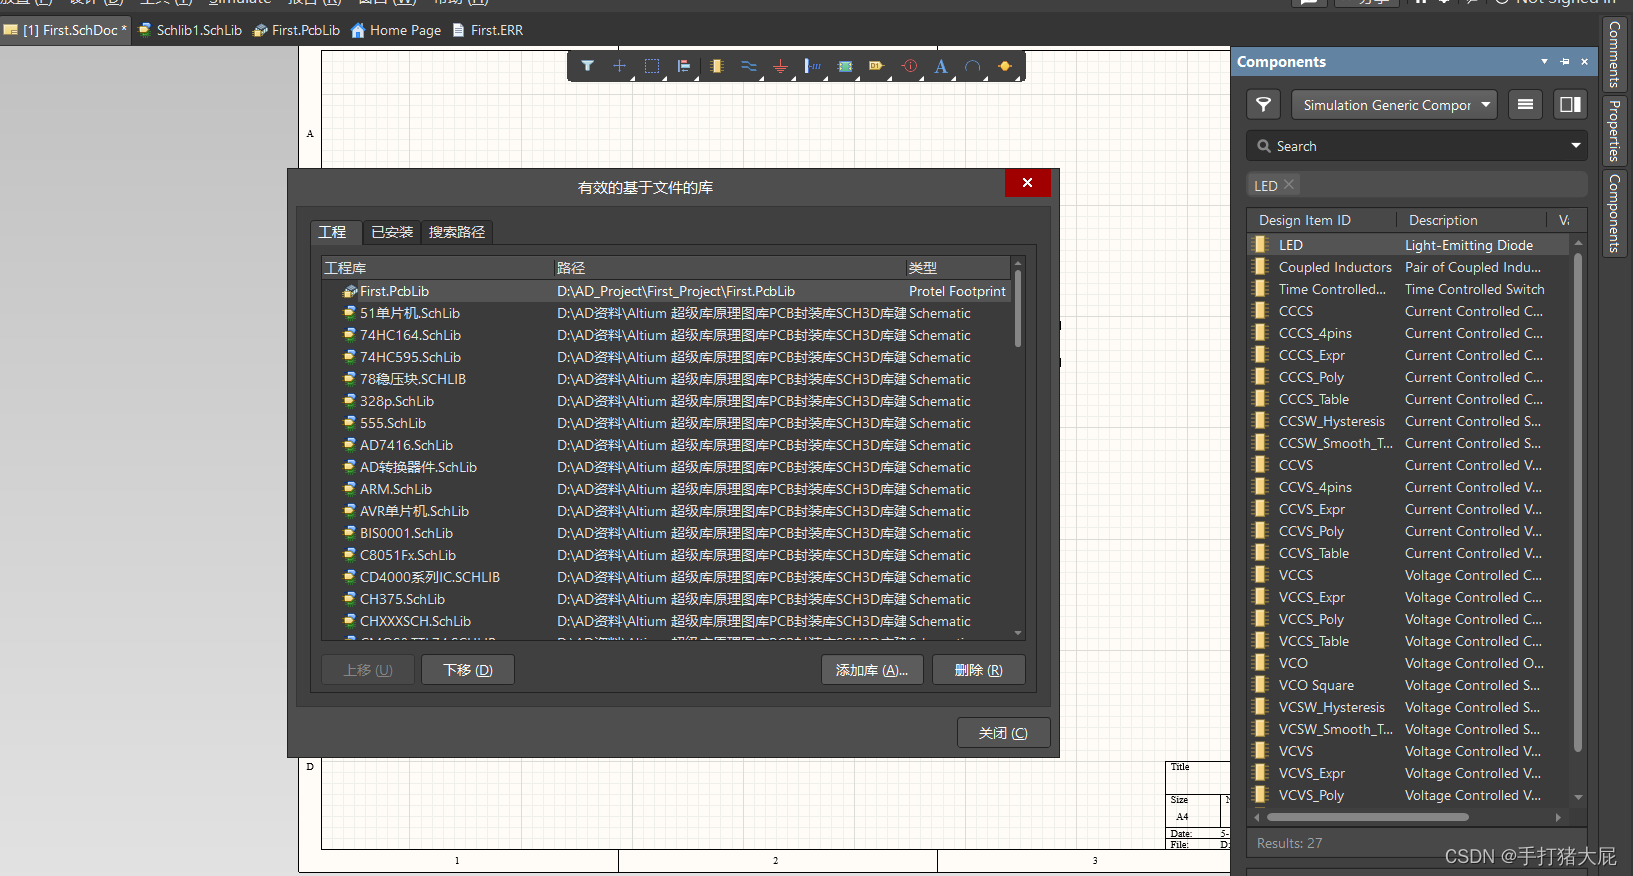Switch to the 已安装 tab
The height and width of the screenshot is (876, 1633).
(392, 232)
